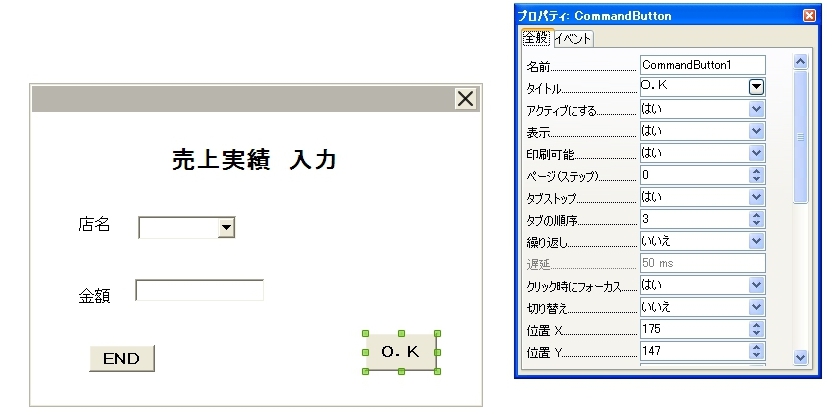The height and width of the screenshot is (415, 839).
Task: Open the 切り替え dropdown
Action: 757,307
